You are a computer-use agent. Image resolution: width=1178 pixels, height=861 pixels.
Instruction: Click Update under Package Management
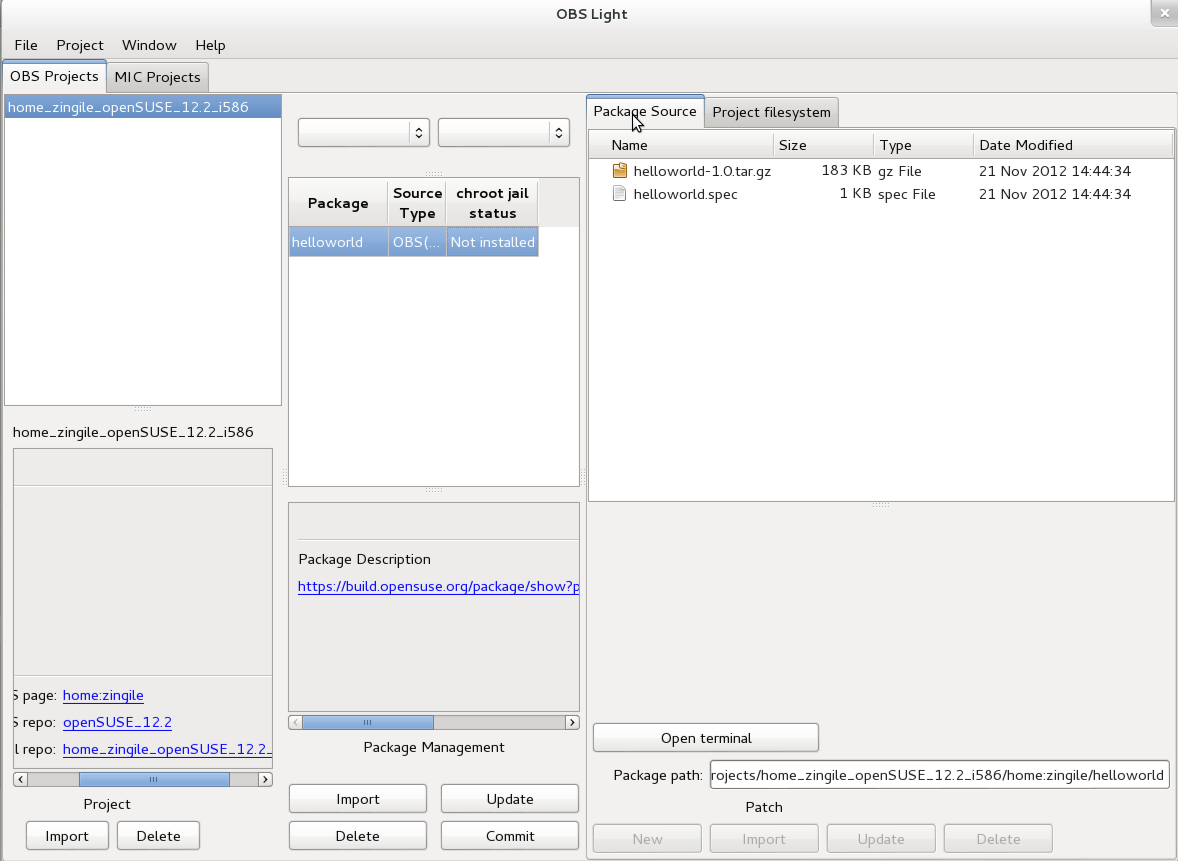pos(509,798)
